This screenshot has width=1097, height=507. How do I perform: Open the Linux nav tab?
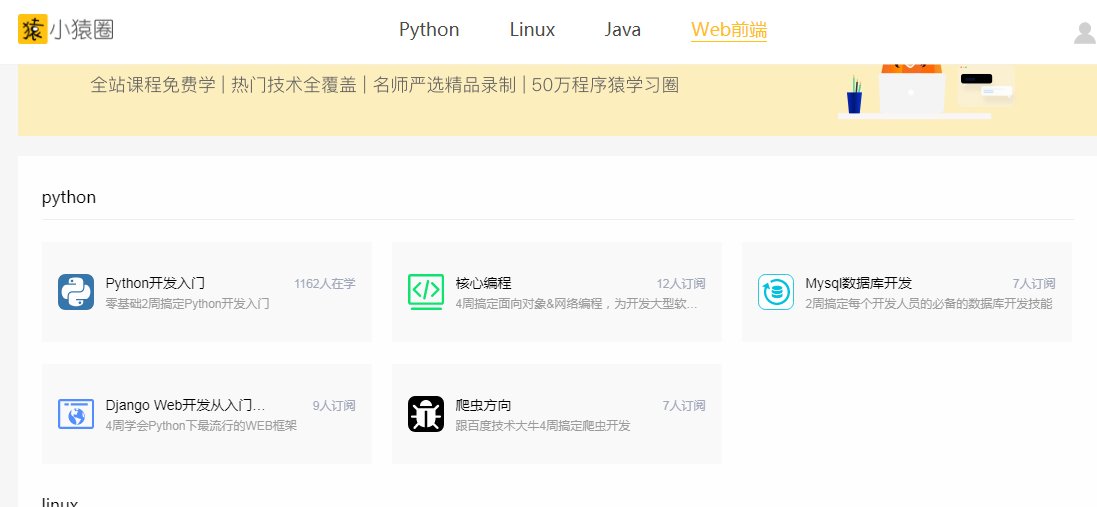click(532, 29)
